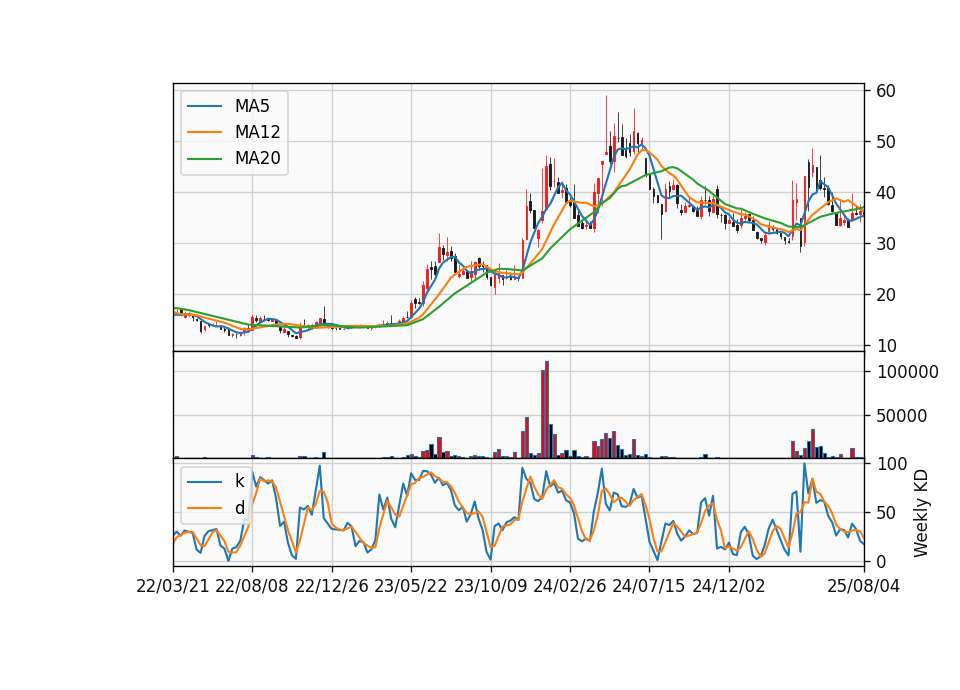The width and height of the screenshot is (960, 690).
Task: Click the 23/05/22 date label
Action: click(411, 586)
